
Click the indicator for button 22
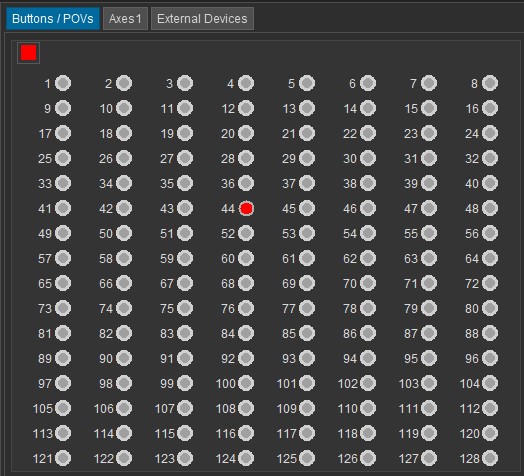[368, 133]
